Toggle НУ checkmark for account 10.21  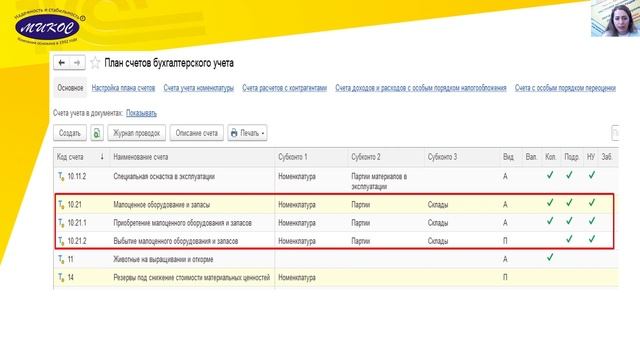tap(592, 203)
